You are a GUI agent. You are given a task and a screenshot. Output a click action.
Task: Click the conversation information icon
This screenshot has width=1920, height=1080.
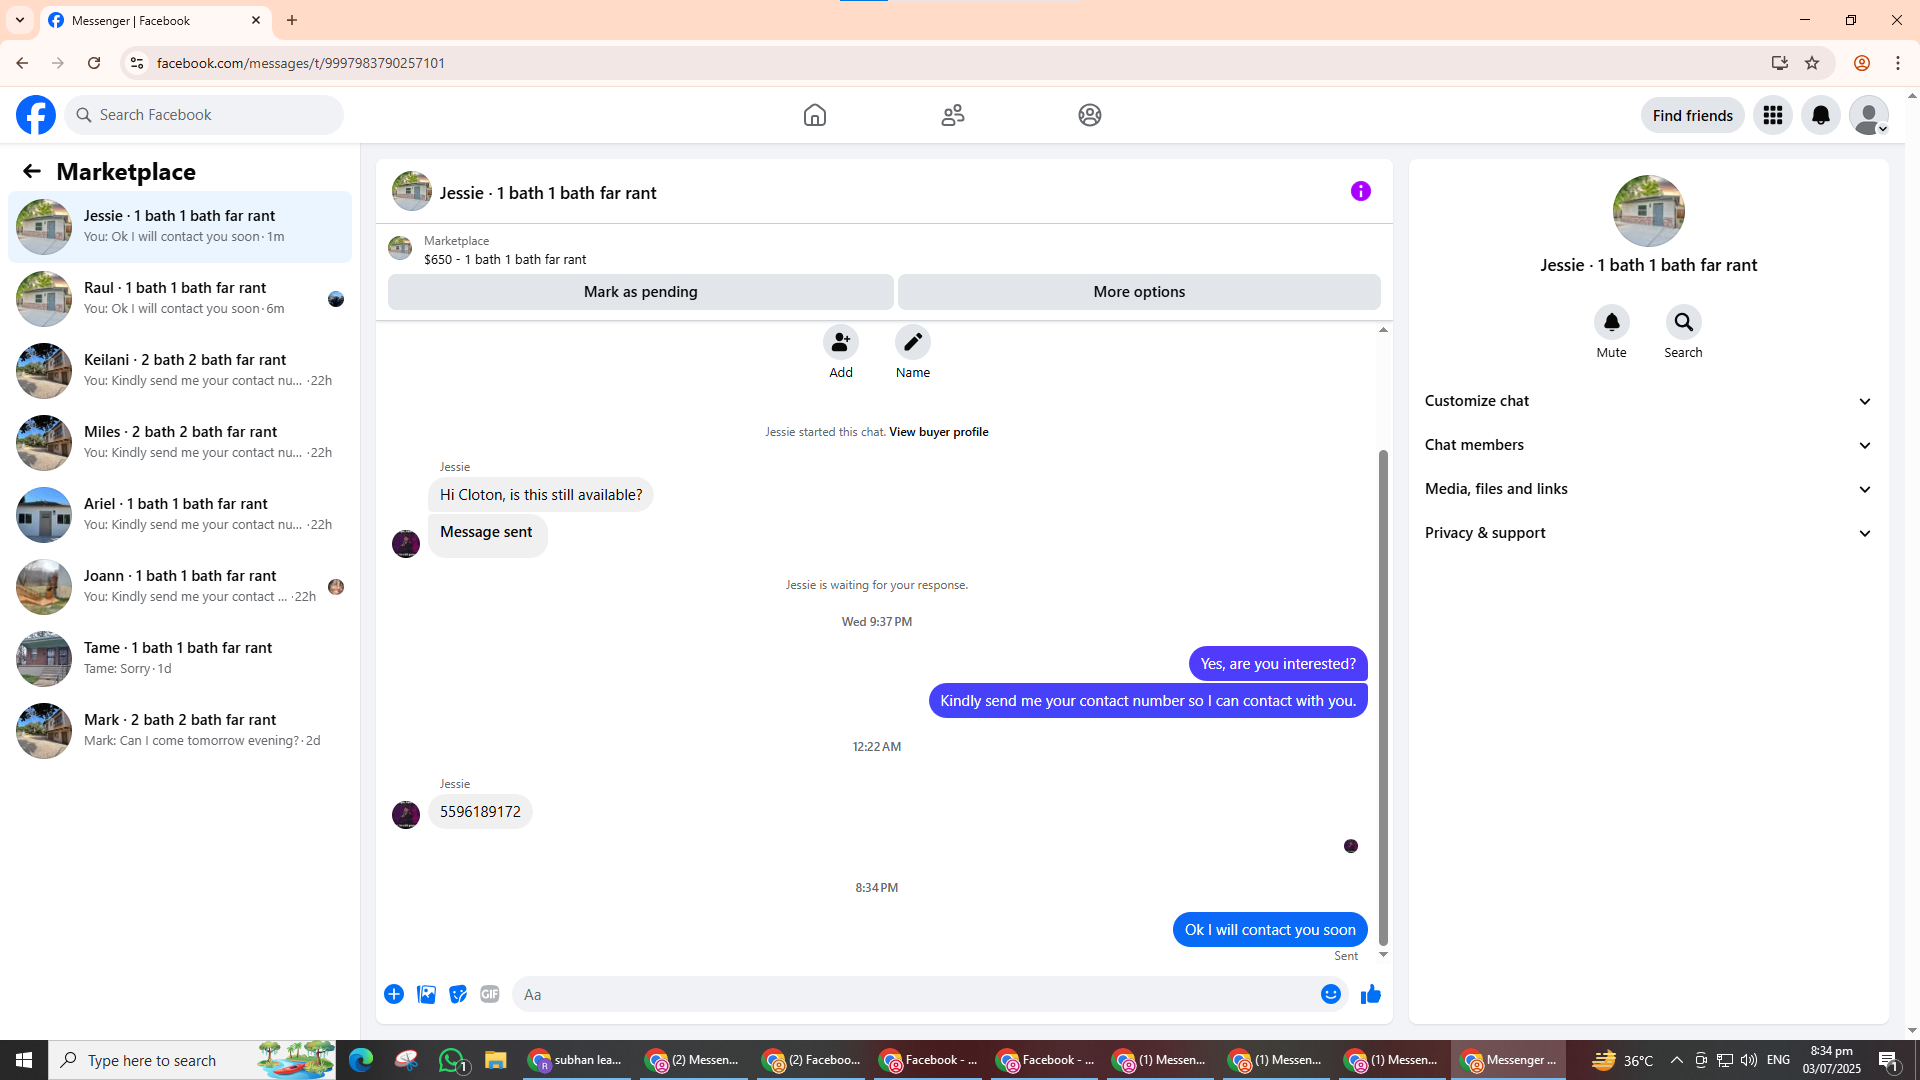(x=1360, y=191)
